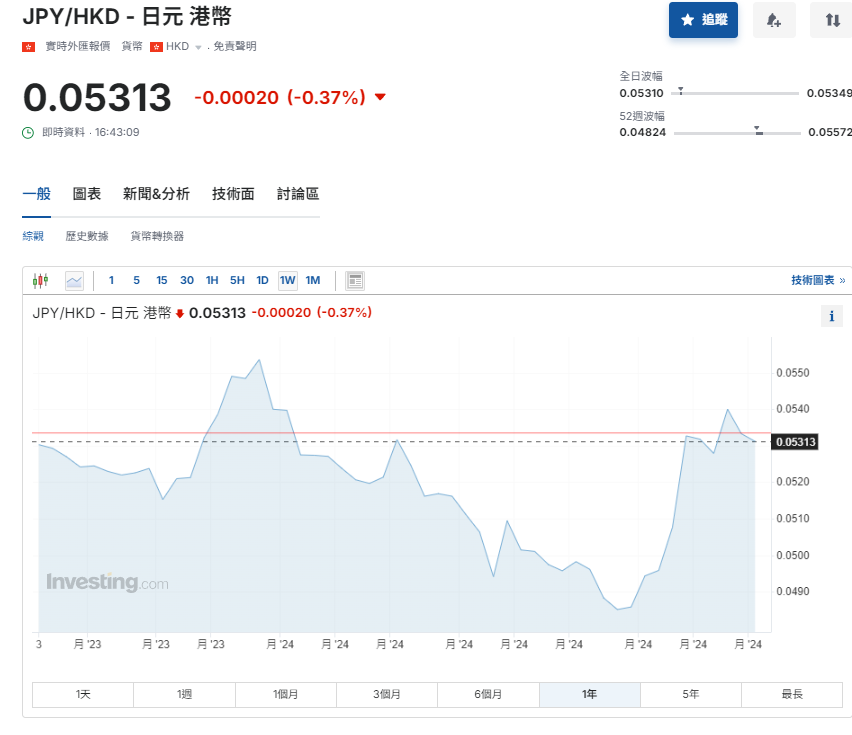The image size is (852, 735).
Task: Click the 追蹤 star follow button
Action: click(x=703, y=20)
